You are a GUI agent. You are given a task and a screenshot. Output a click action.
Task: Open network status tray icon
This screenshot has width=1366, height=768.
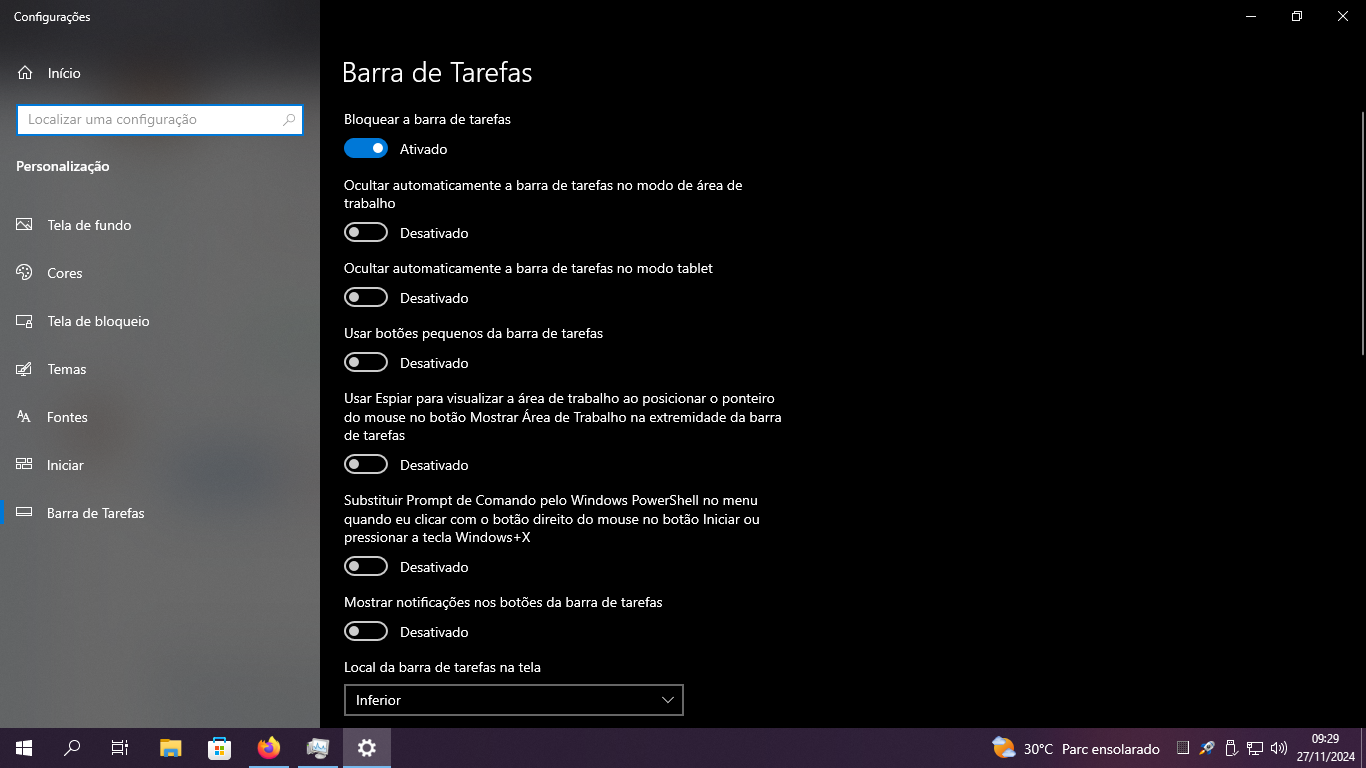click(1255, 748)
